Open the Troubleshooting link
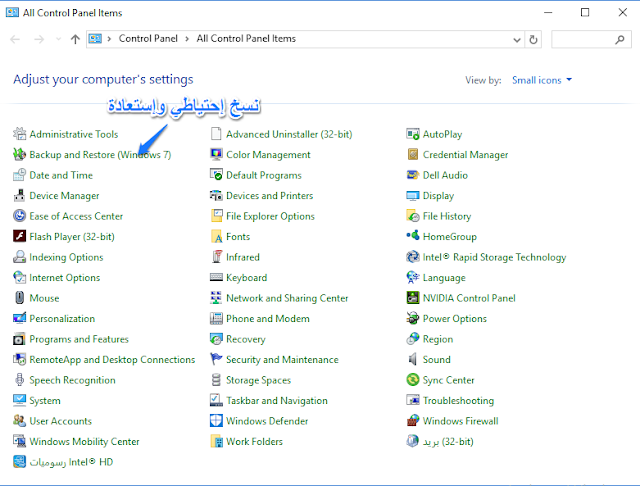Image resolution: width=640 pixels, height=486 pixels. (x=458, y=401)
